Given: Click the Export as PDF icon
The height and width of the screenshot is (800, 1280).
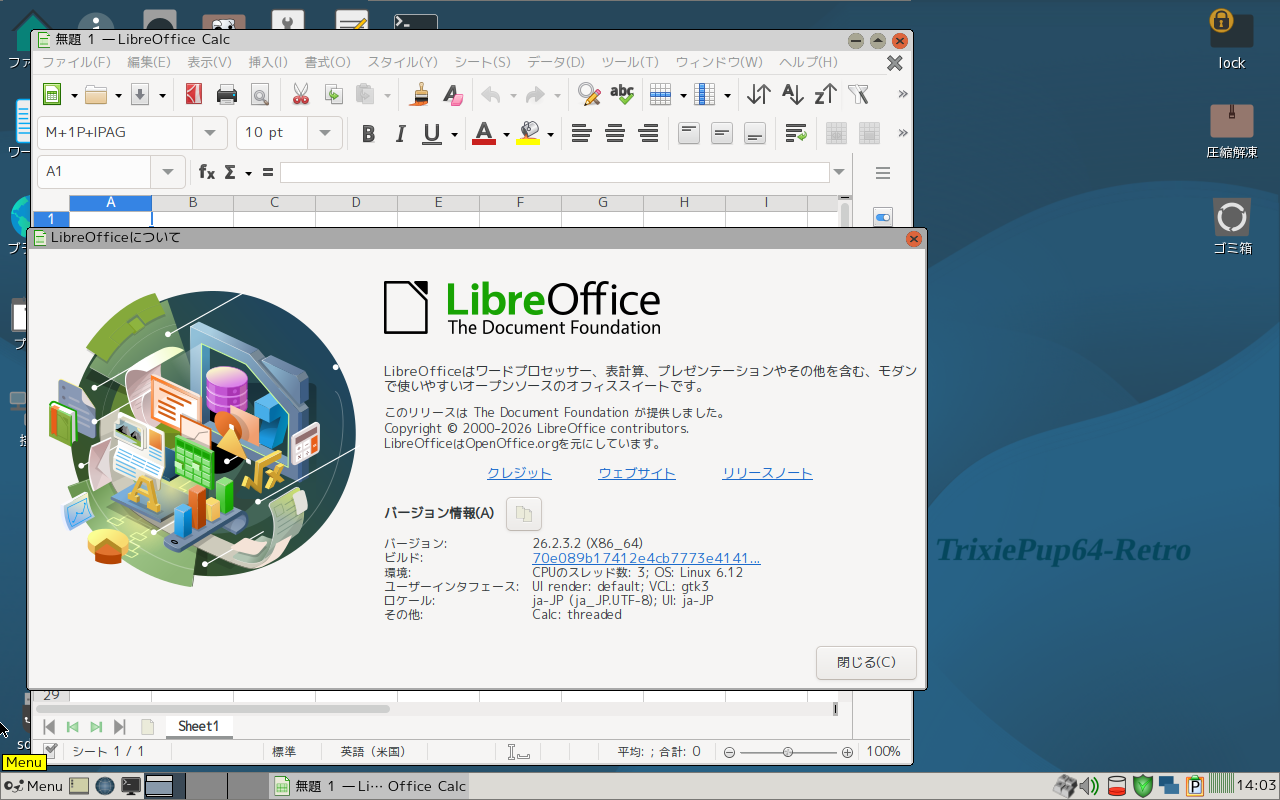Looking at the screenshot, I should coord(194,95).
